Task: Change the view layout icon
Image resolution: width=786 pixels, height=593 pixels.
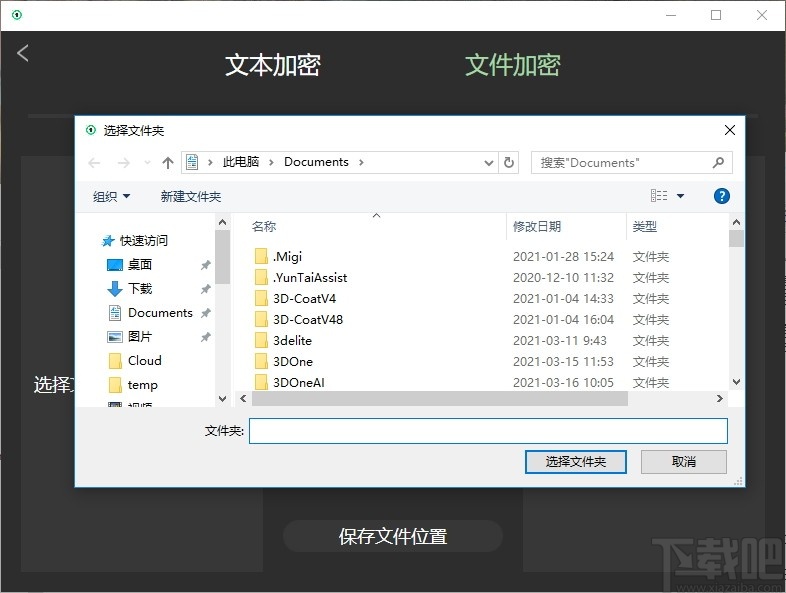Action: 659,195
